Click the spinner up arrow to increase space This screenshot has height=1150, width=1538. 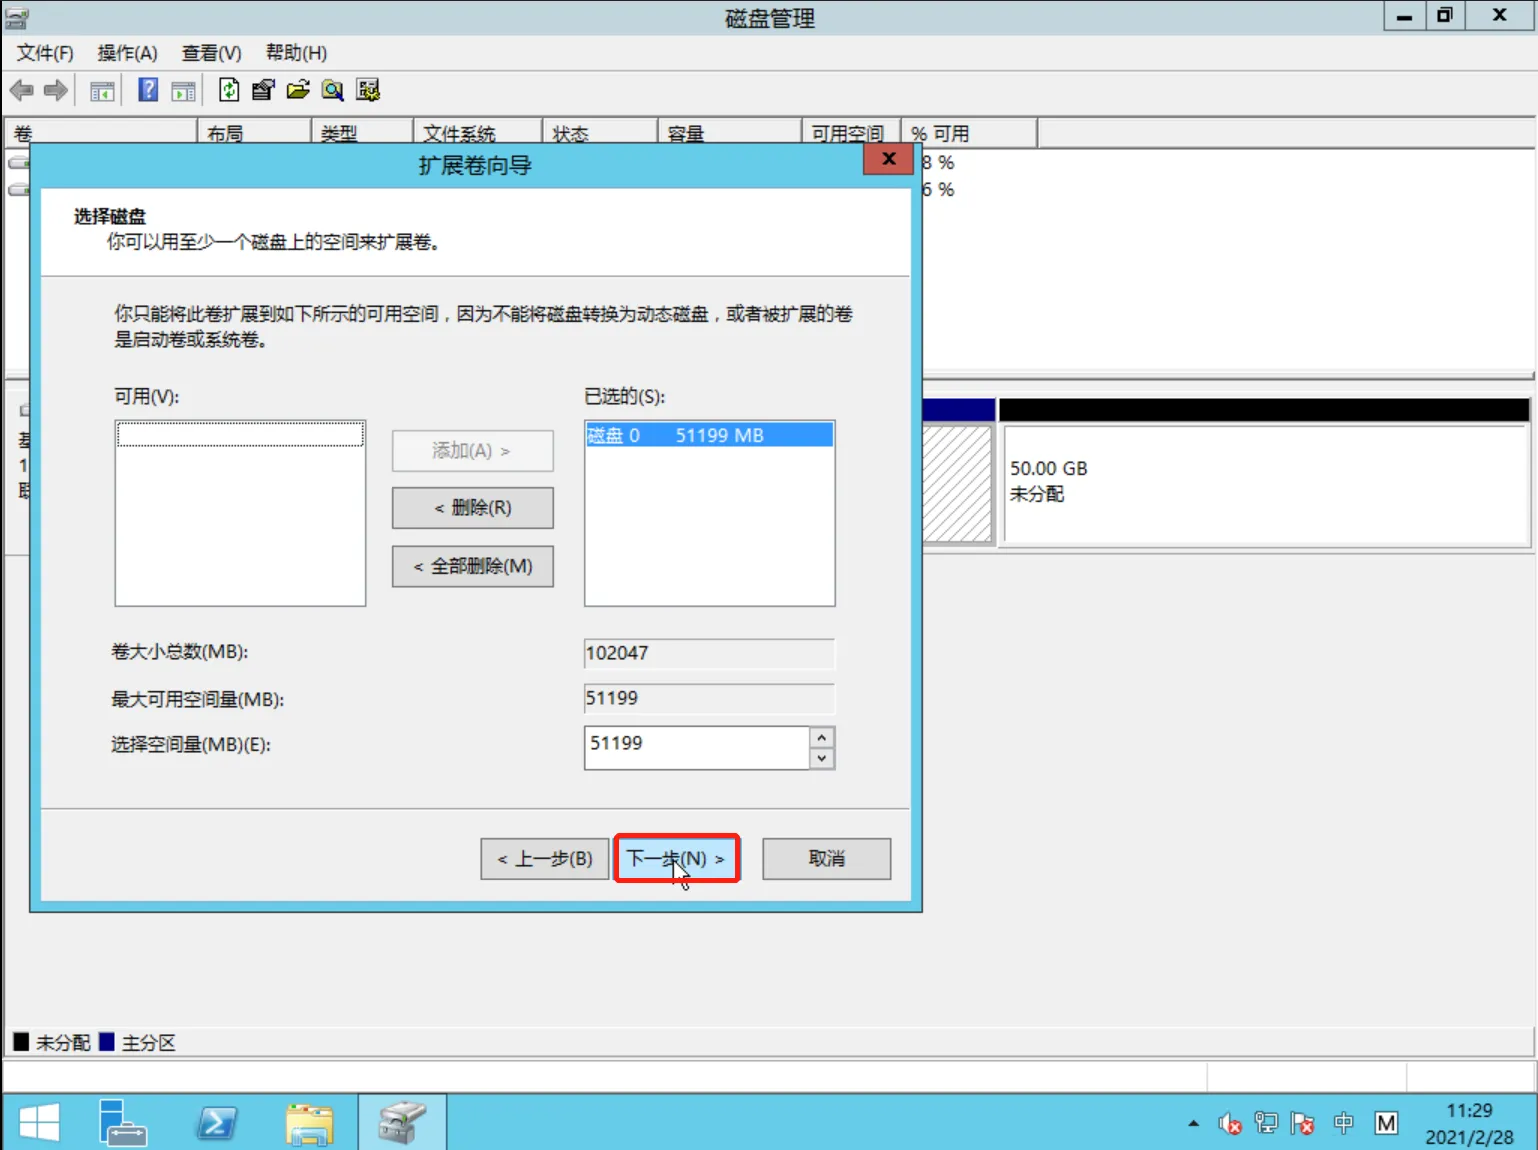pyautogui.click(x=820, y=737)
